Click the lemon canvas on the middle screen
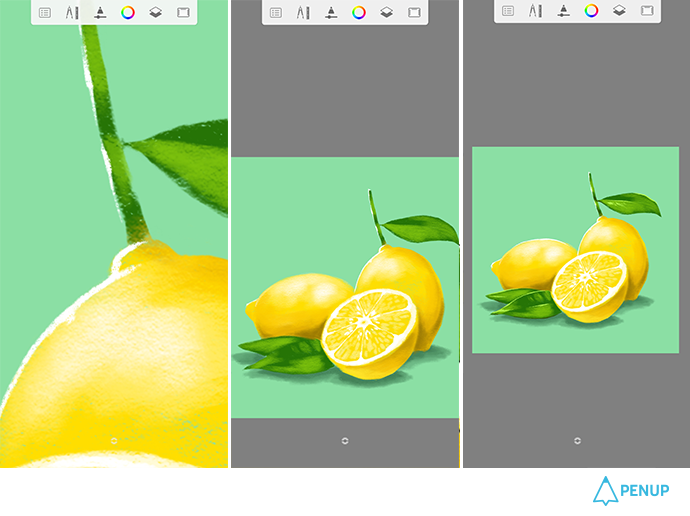Image resolution: width=690 pixels, height=516 pixels. (345, 287)
